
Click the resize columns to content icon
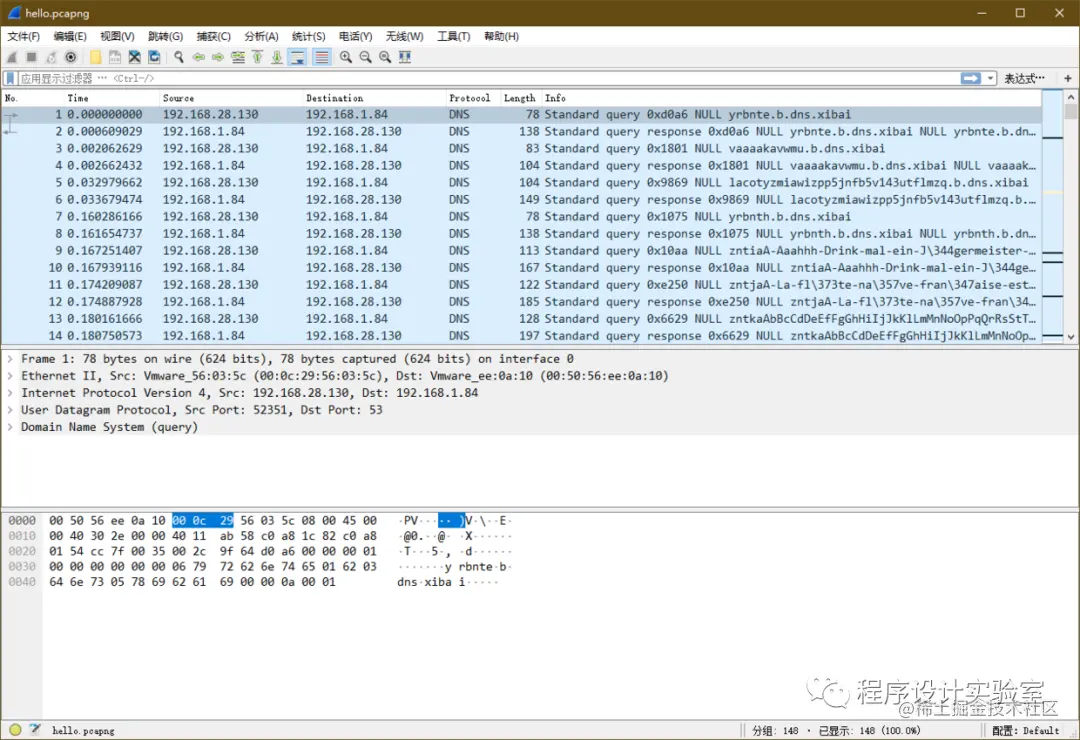tap(405, 57)
